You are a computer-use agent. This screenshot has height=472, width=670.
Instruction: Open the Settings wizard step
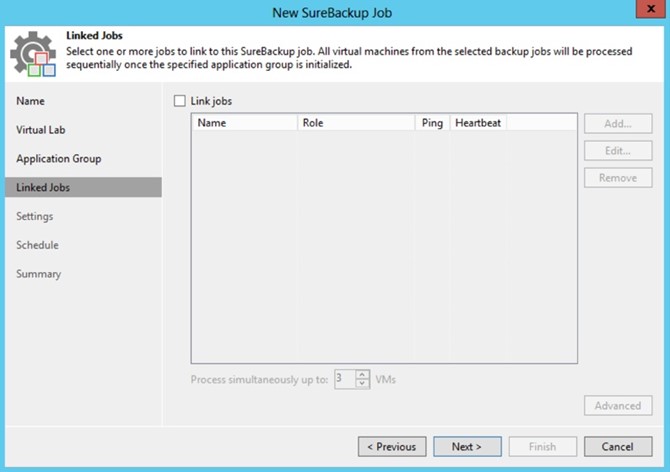pyautogui.click(x=35, y=217)
